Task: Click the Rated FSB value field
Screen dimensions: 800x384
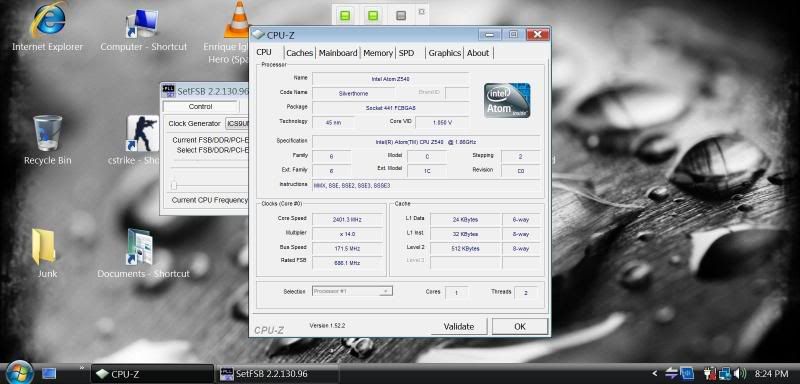Action: tap(347, 263)
